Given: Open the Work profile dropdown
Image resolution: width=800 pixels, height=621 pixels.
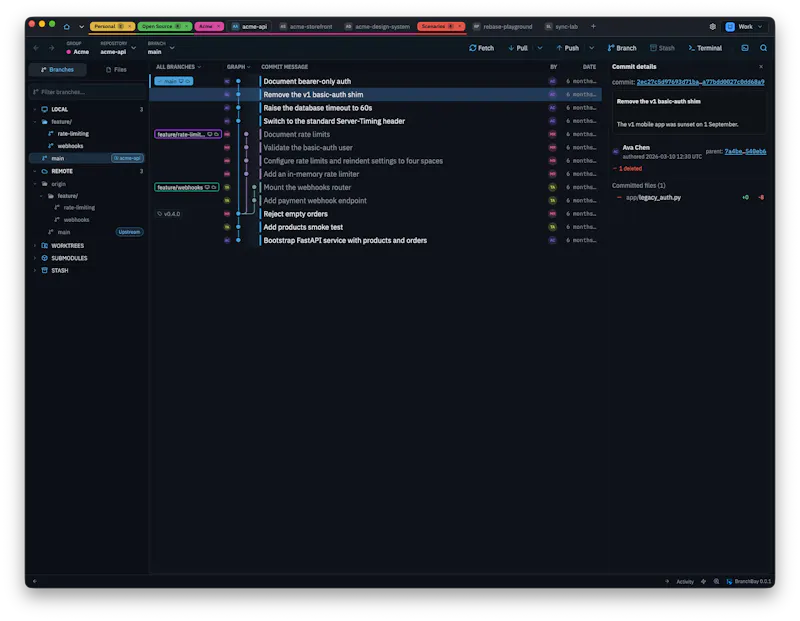Looking at the screenshot, I should click(x=744, y=27).
